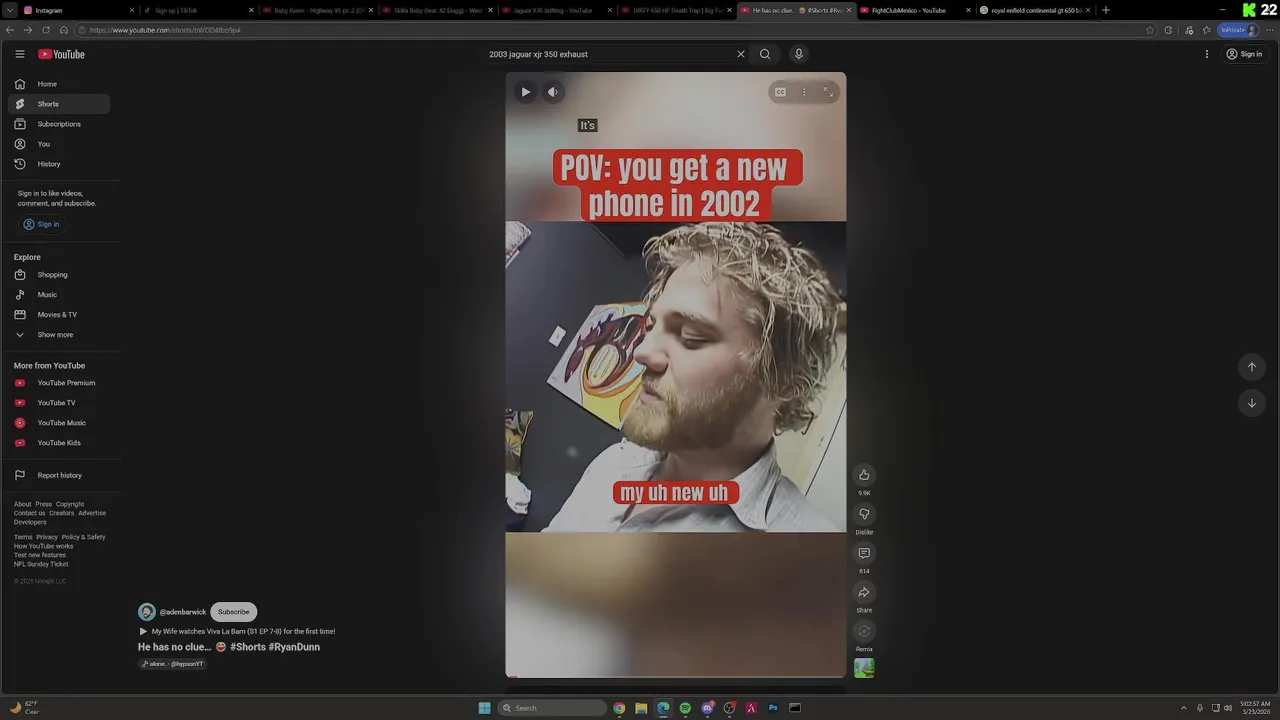
Task: Go to the next Short
Action: click(1251, 403)
